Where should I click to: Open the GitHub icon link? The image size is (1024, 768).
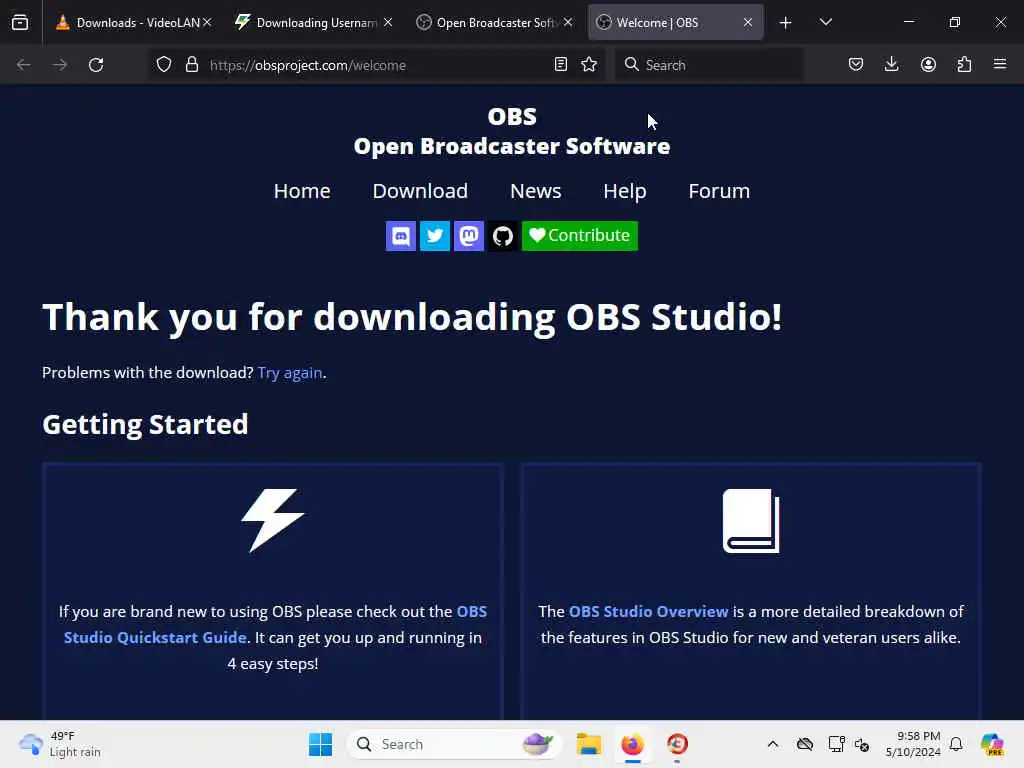[x=503, y=236]
